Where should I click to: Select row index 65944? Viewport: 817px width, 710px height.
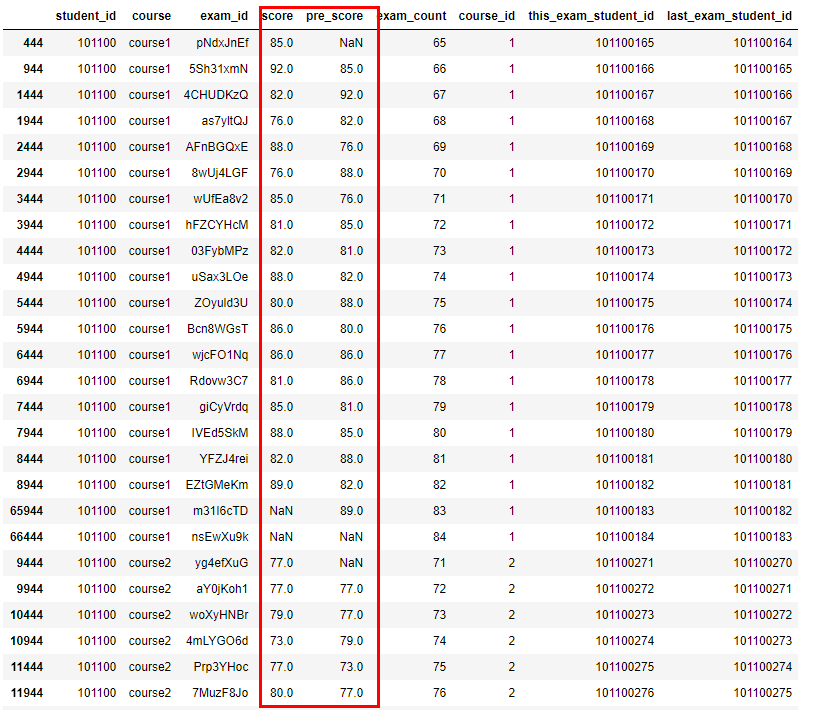(x=27, y=512)
